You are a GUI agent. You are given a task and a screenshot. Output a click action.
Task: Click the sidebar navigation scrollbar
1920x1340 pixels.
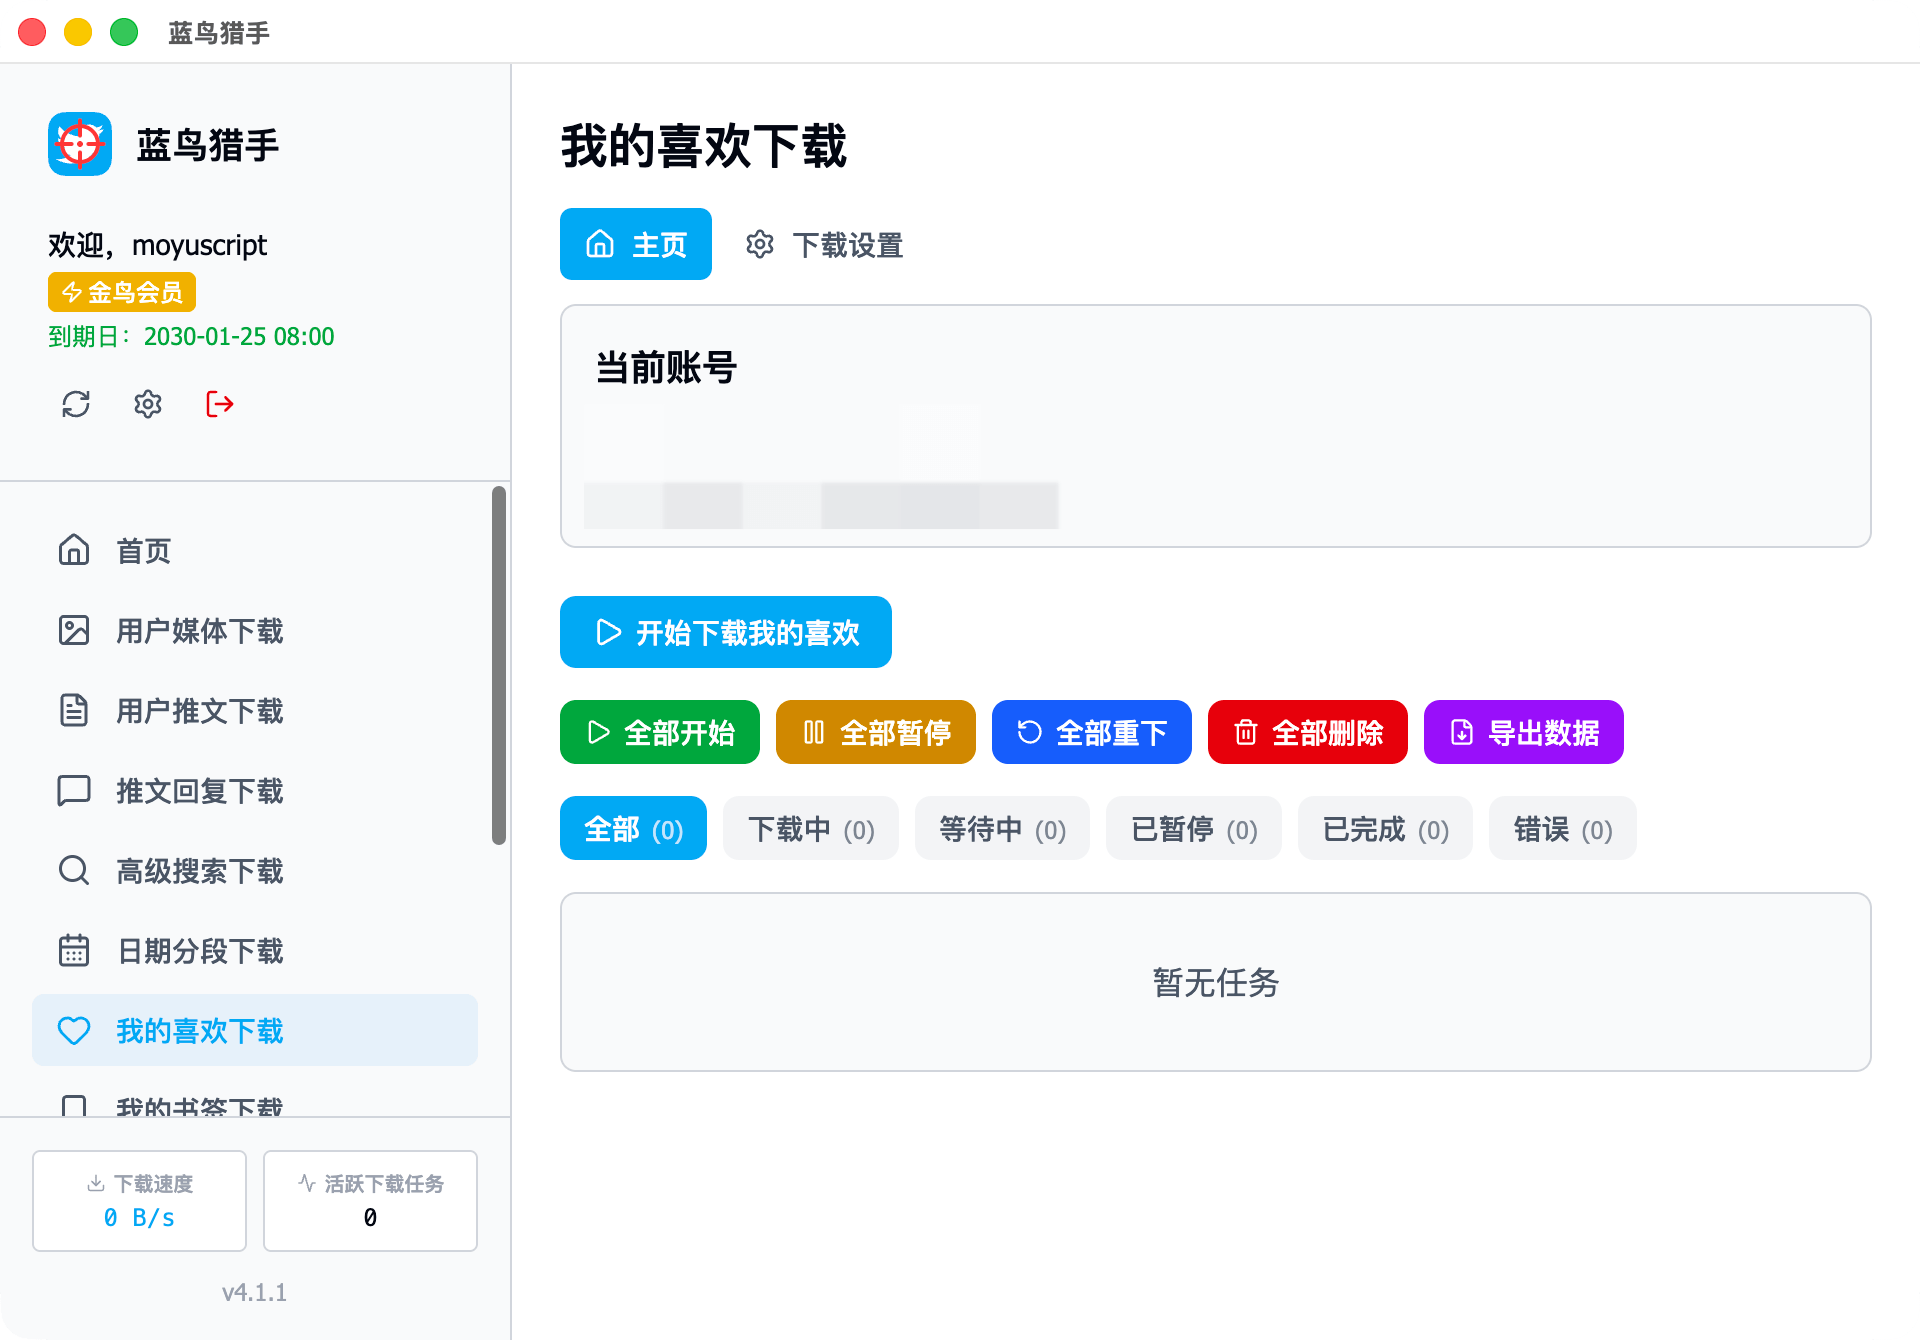(499, 665)
